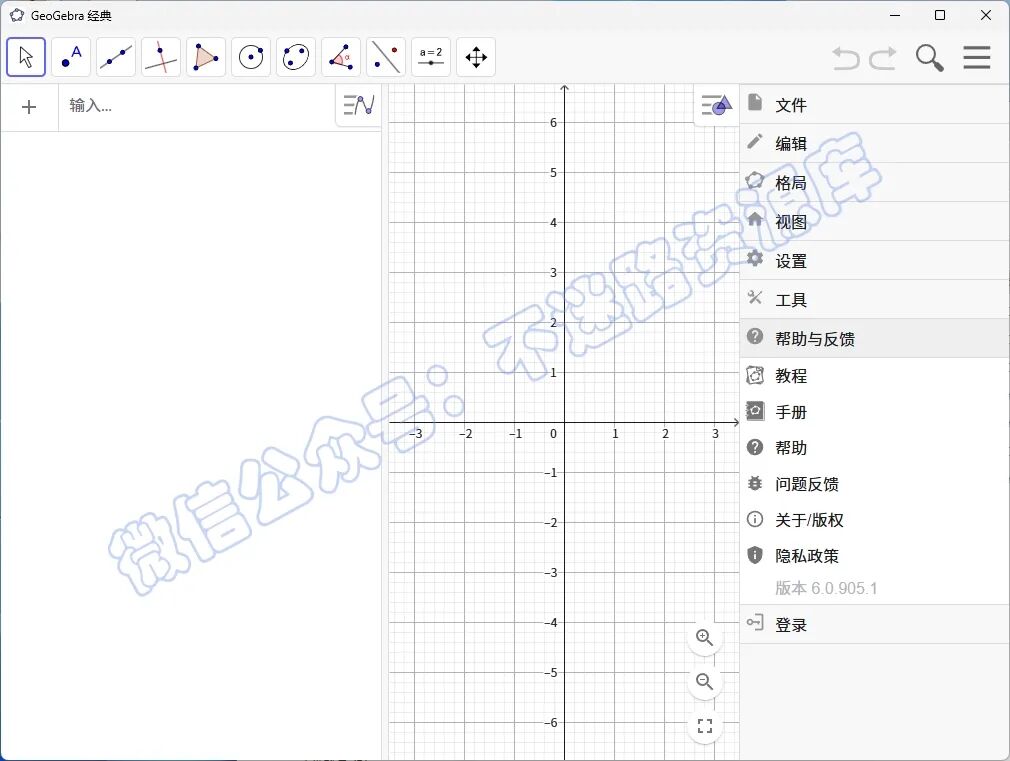This screenshot has height=761, width=1010.
Task: Open the 教程 menu entry
Action: (874, 376)
